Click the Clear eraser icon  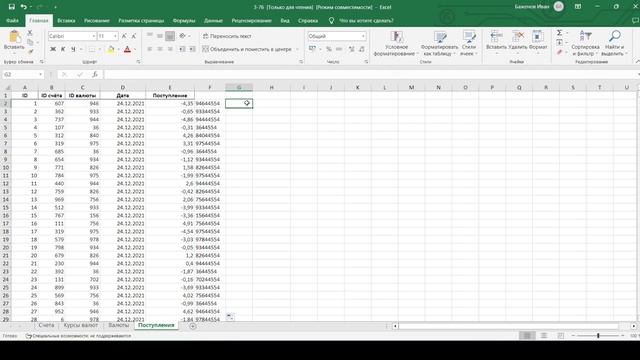pyautogui.click(x=560, y=52)
